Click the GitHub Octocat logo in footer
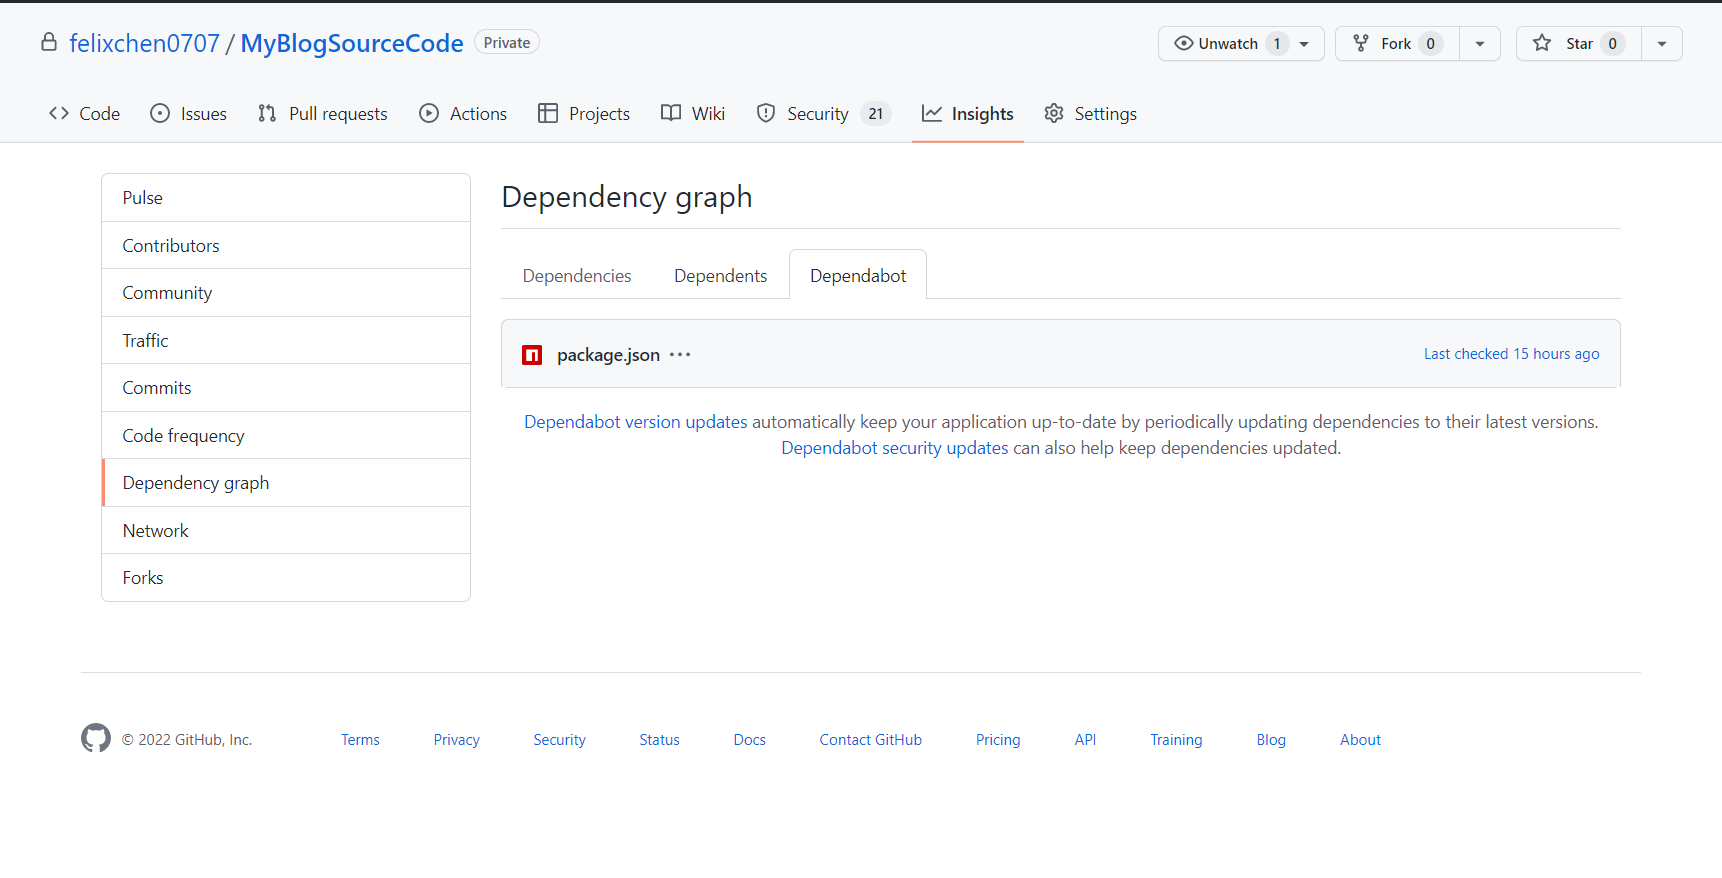The width and height of the screenshot is (1722, 878). [x=96, y=738]
